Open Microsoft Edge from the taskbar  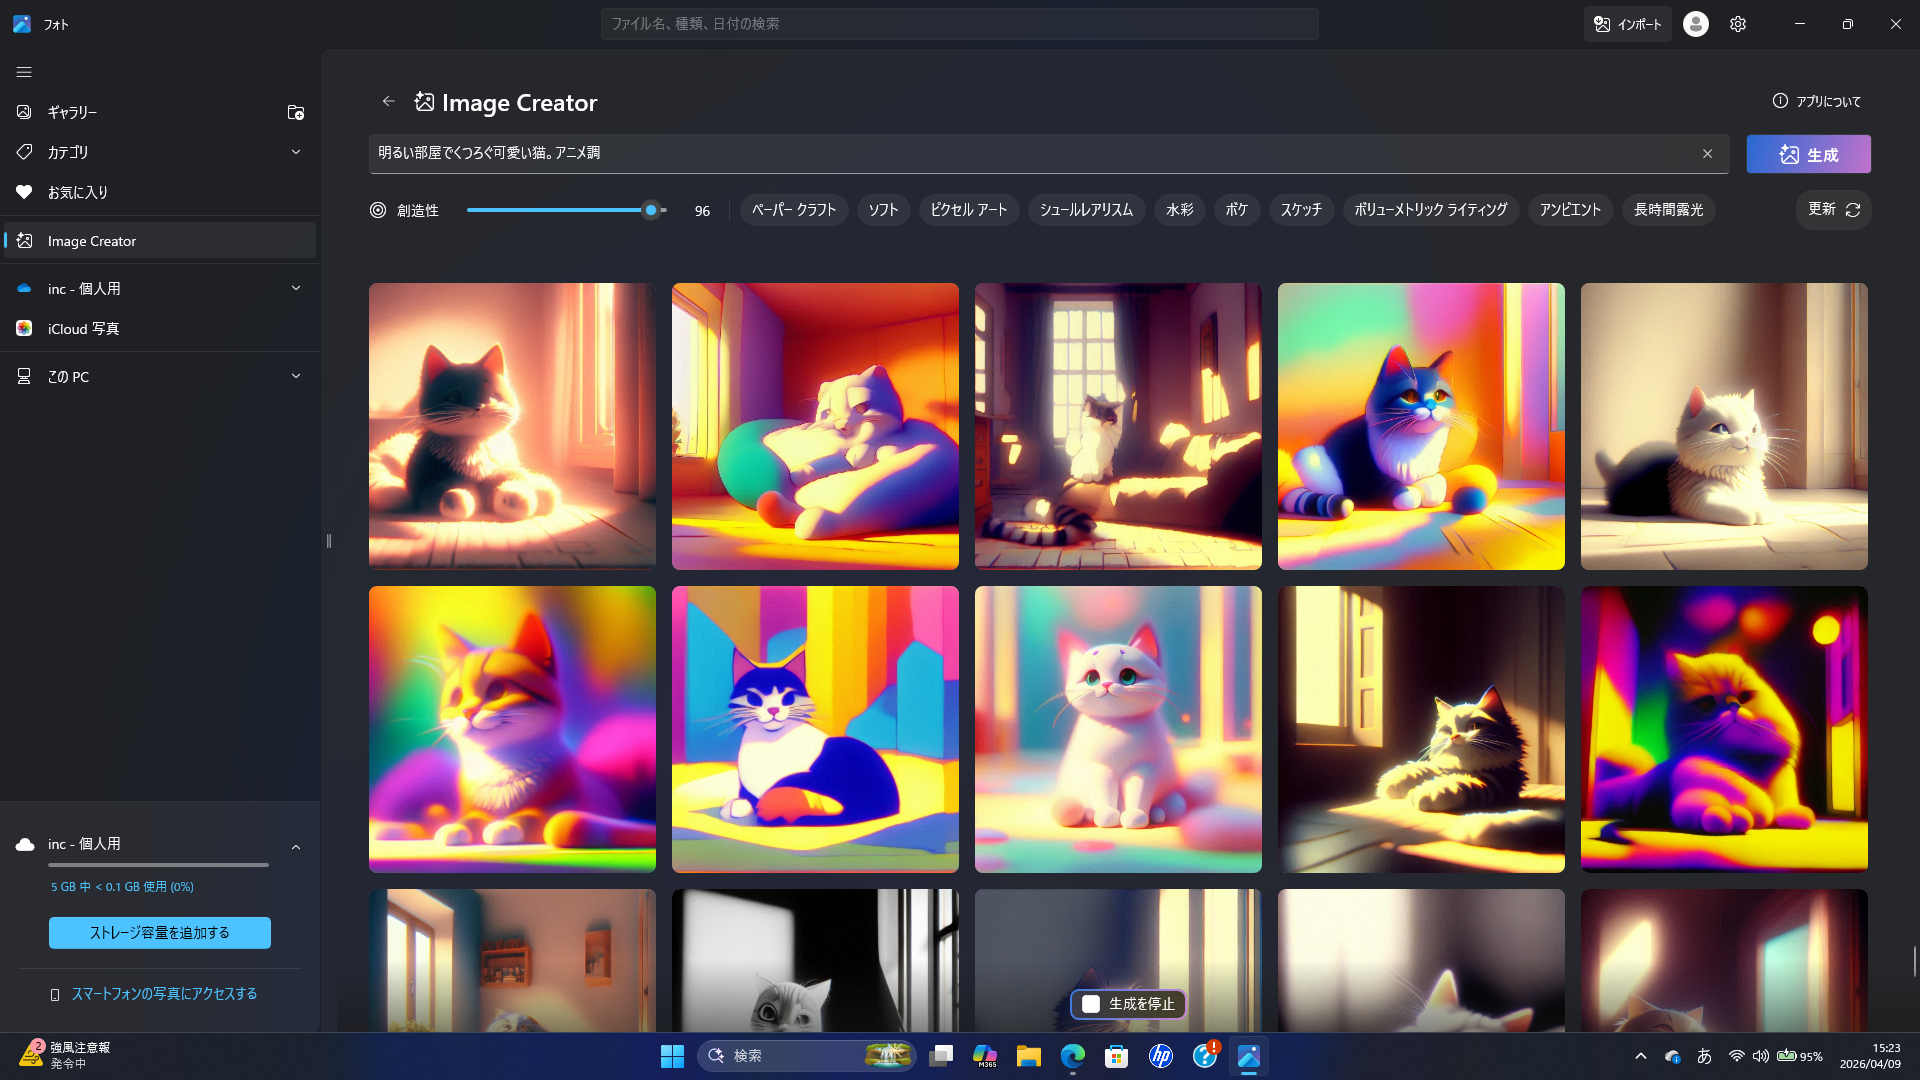(1073, 1056)
